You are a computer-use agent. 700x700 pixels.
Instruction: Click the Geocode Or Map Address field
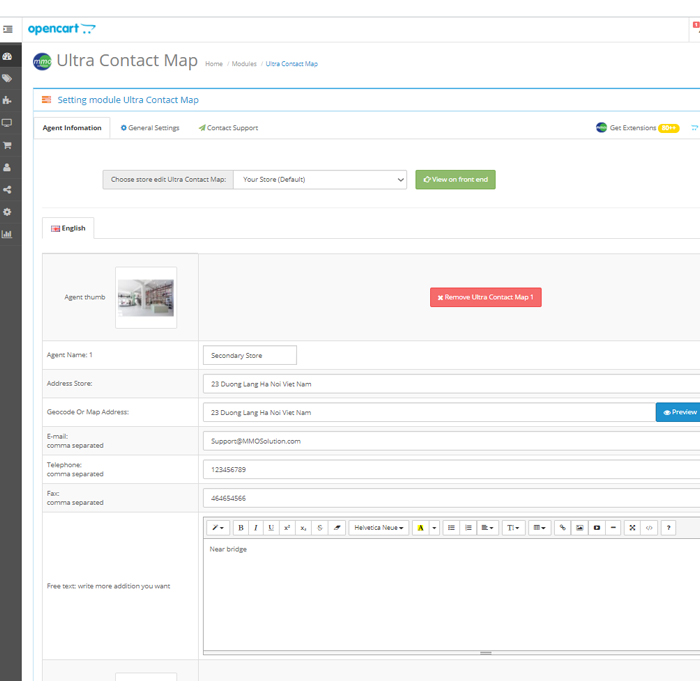click(x=429, y=412)
